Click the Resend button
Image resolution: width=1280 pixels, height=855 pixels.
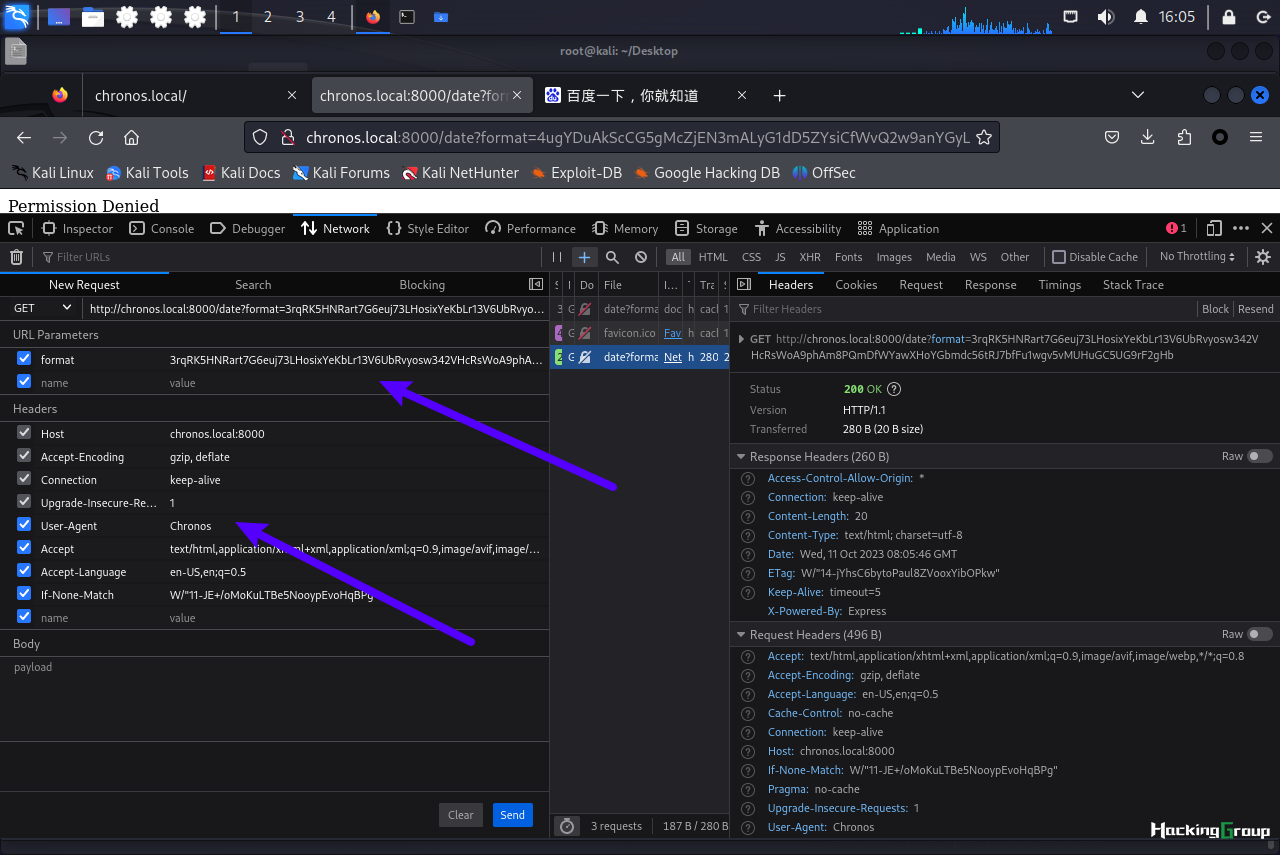(x=1256, y=309)
